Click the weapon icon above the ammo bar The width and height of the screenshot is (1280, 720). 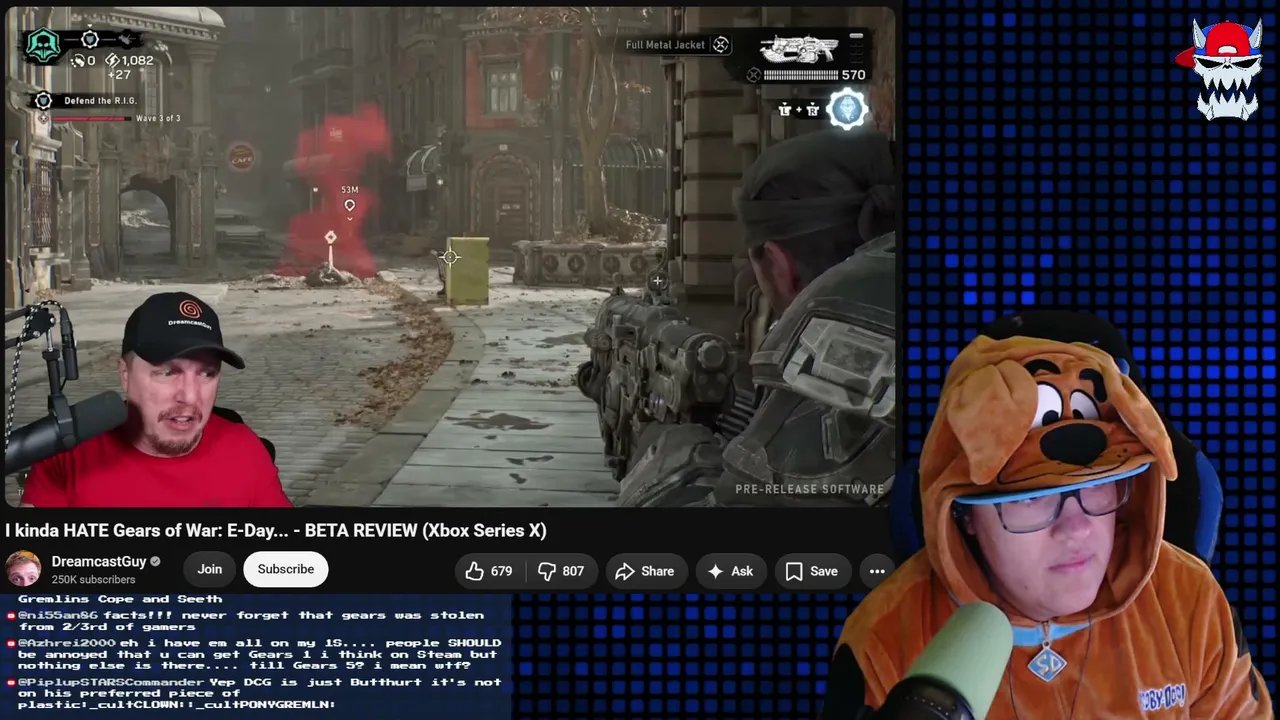[797, 49]
